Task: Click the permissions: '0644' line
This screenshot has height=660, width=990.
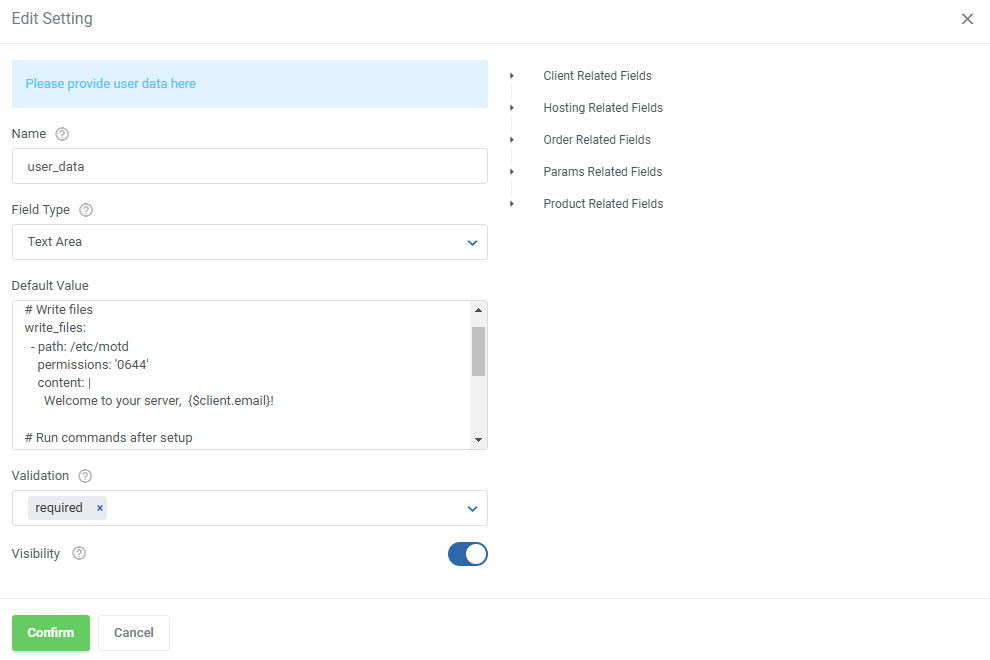Action: point(93,364)
